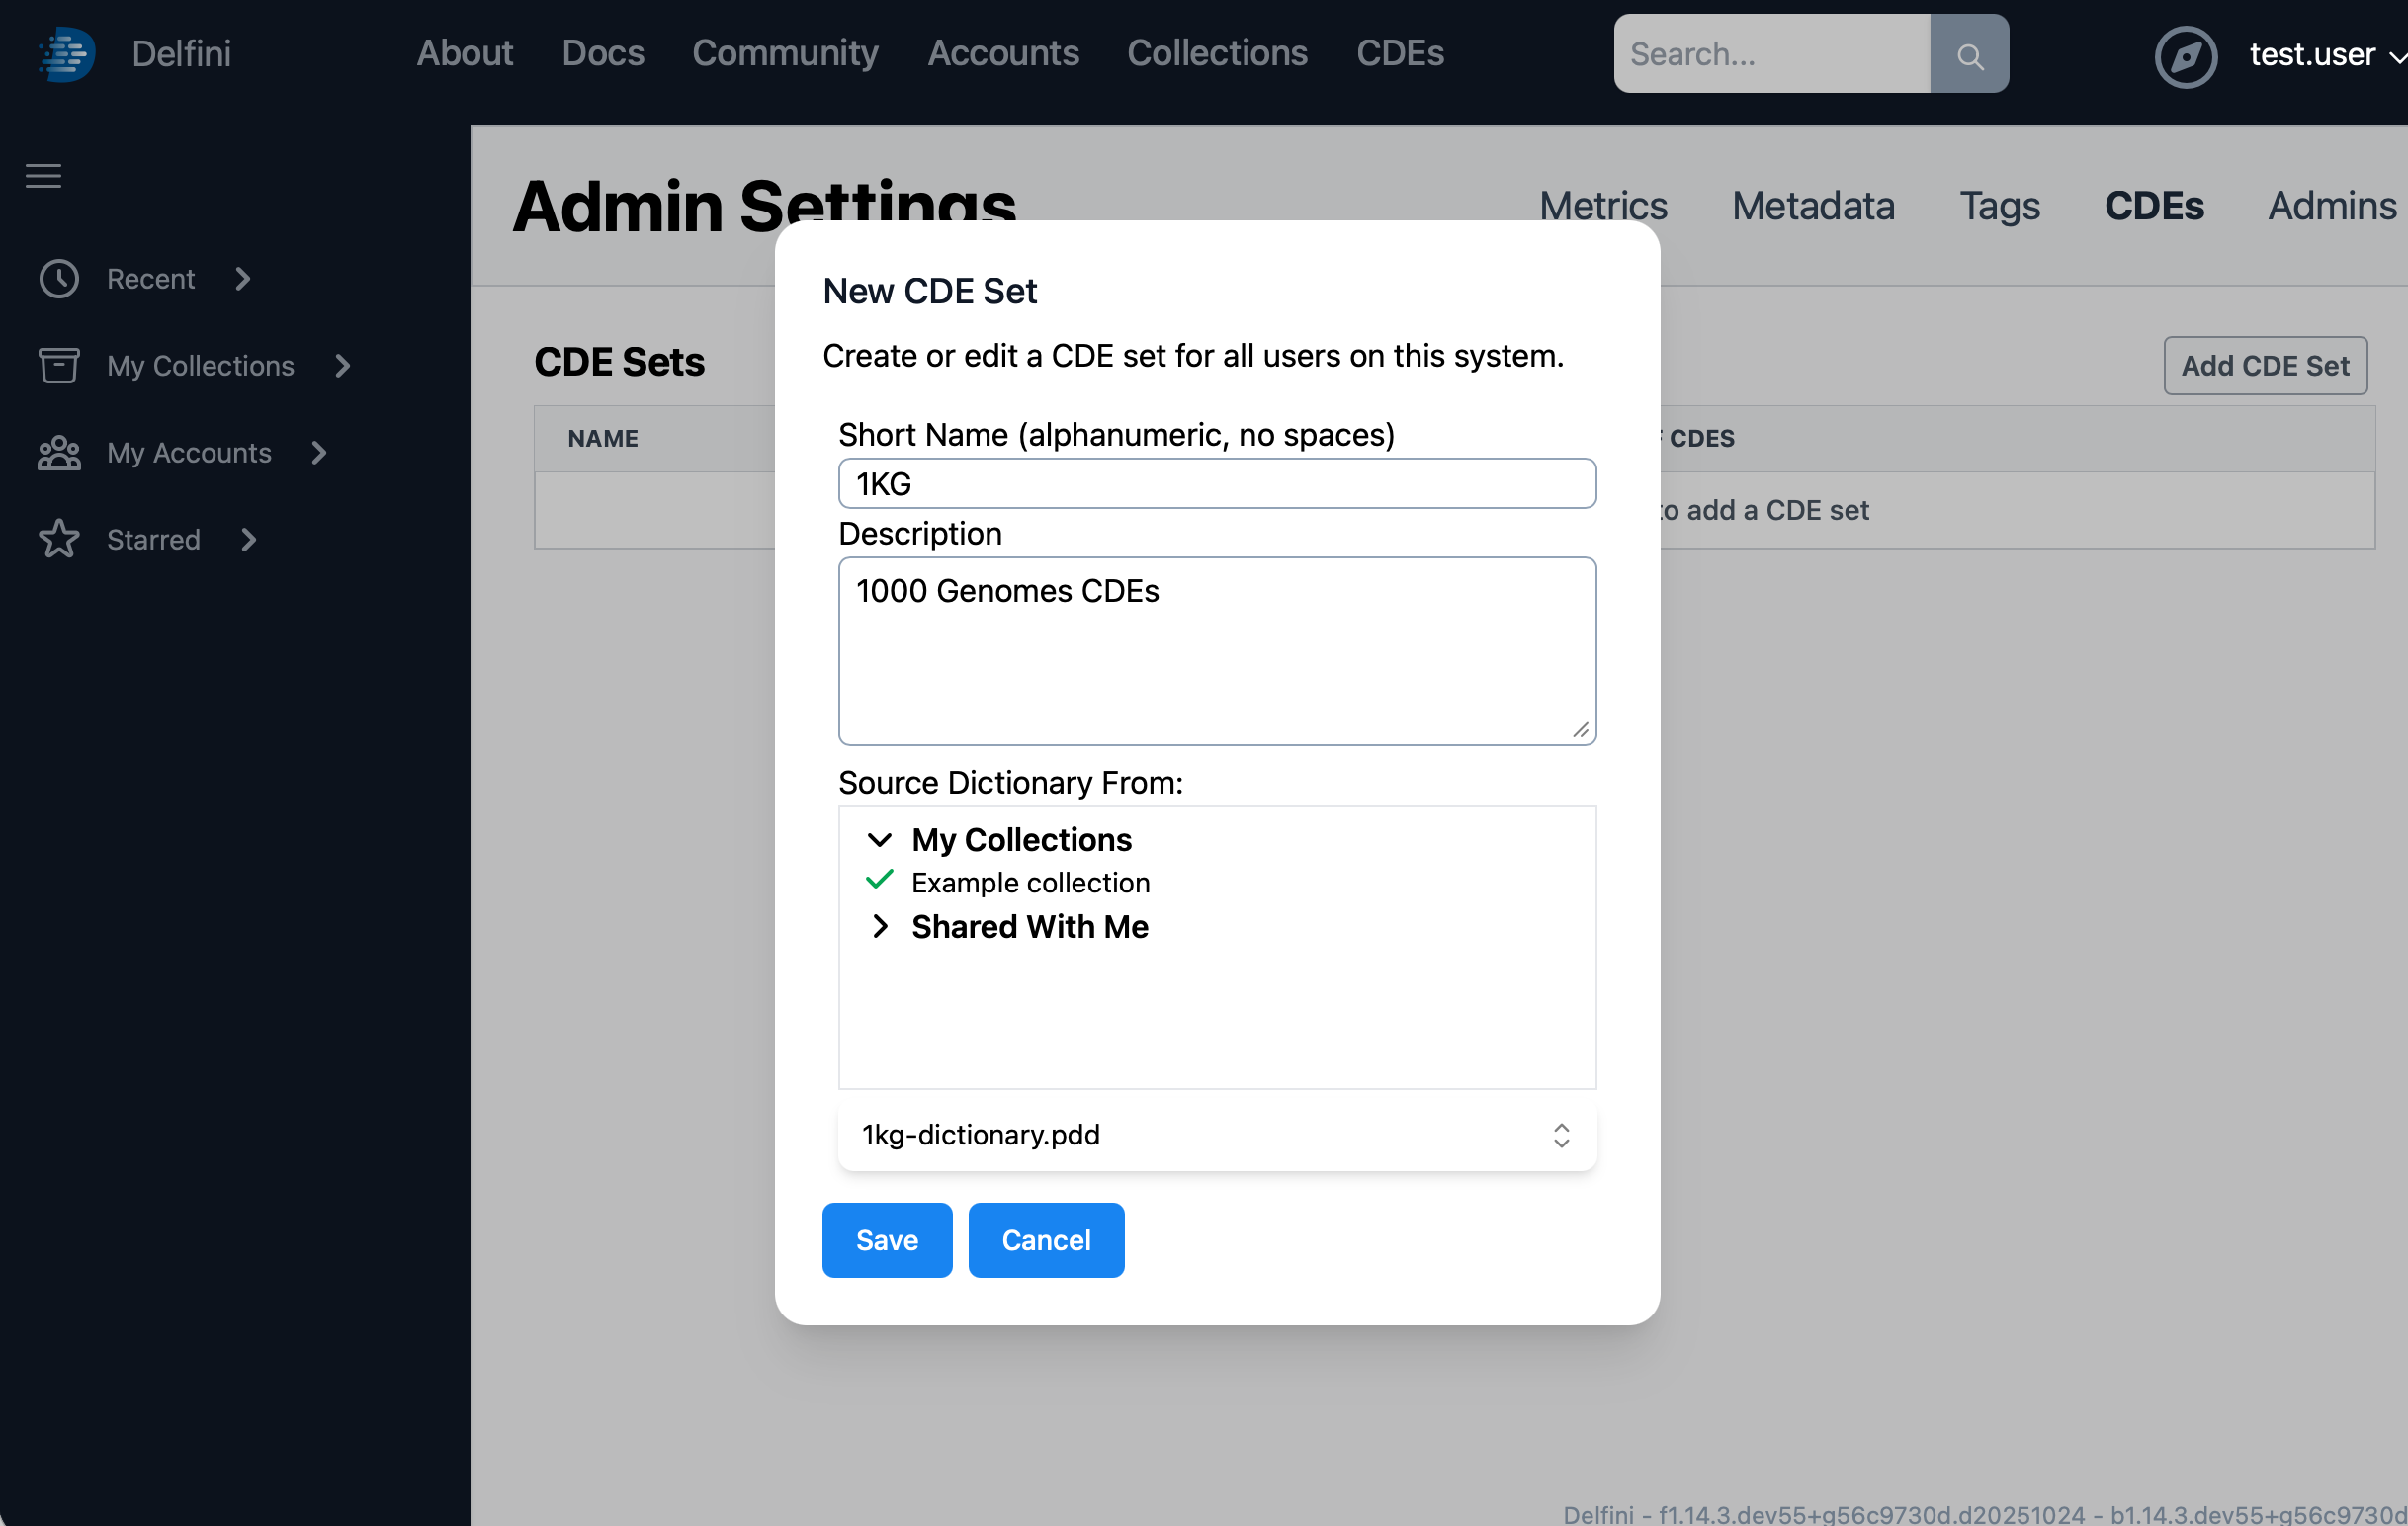Collapse the My Collections tree
This screenshot has height=1526, width=2408.
tap(880, 840)
